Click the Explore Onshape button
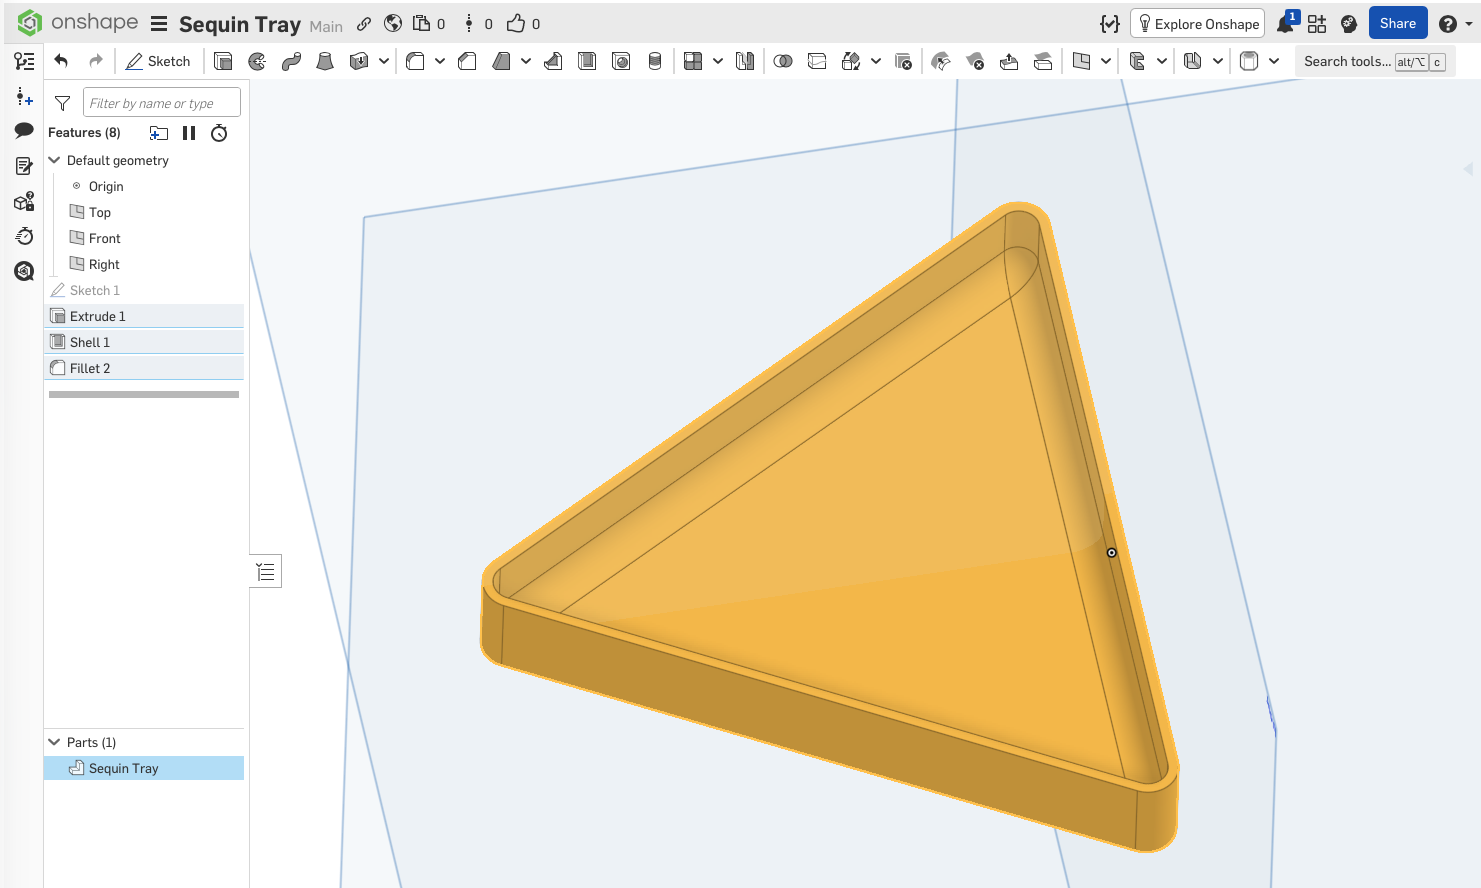 pos(1197,23)
